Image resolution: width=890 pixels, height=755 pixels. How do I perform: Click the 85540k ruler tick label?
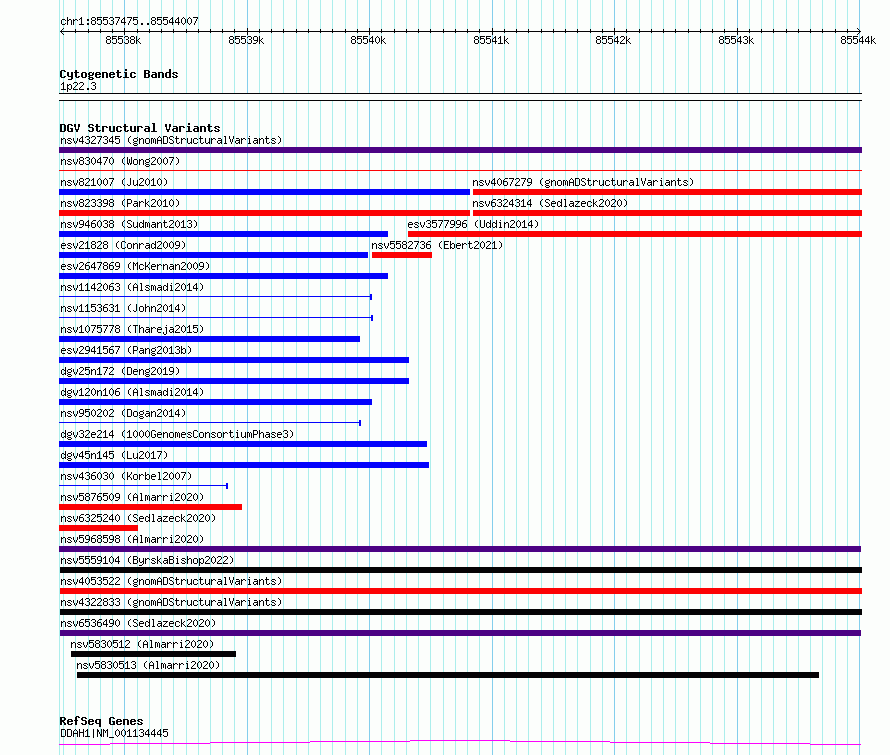(x=368, y=40)
